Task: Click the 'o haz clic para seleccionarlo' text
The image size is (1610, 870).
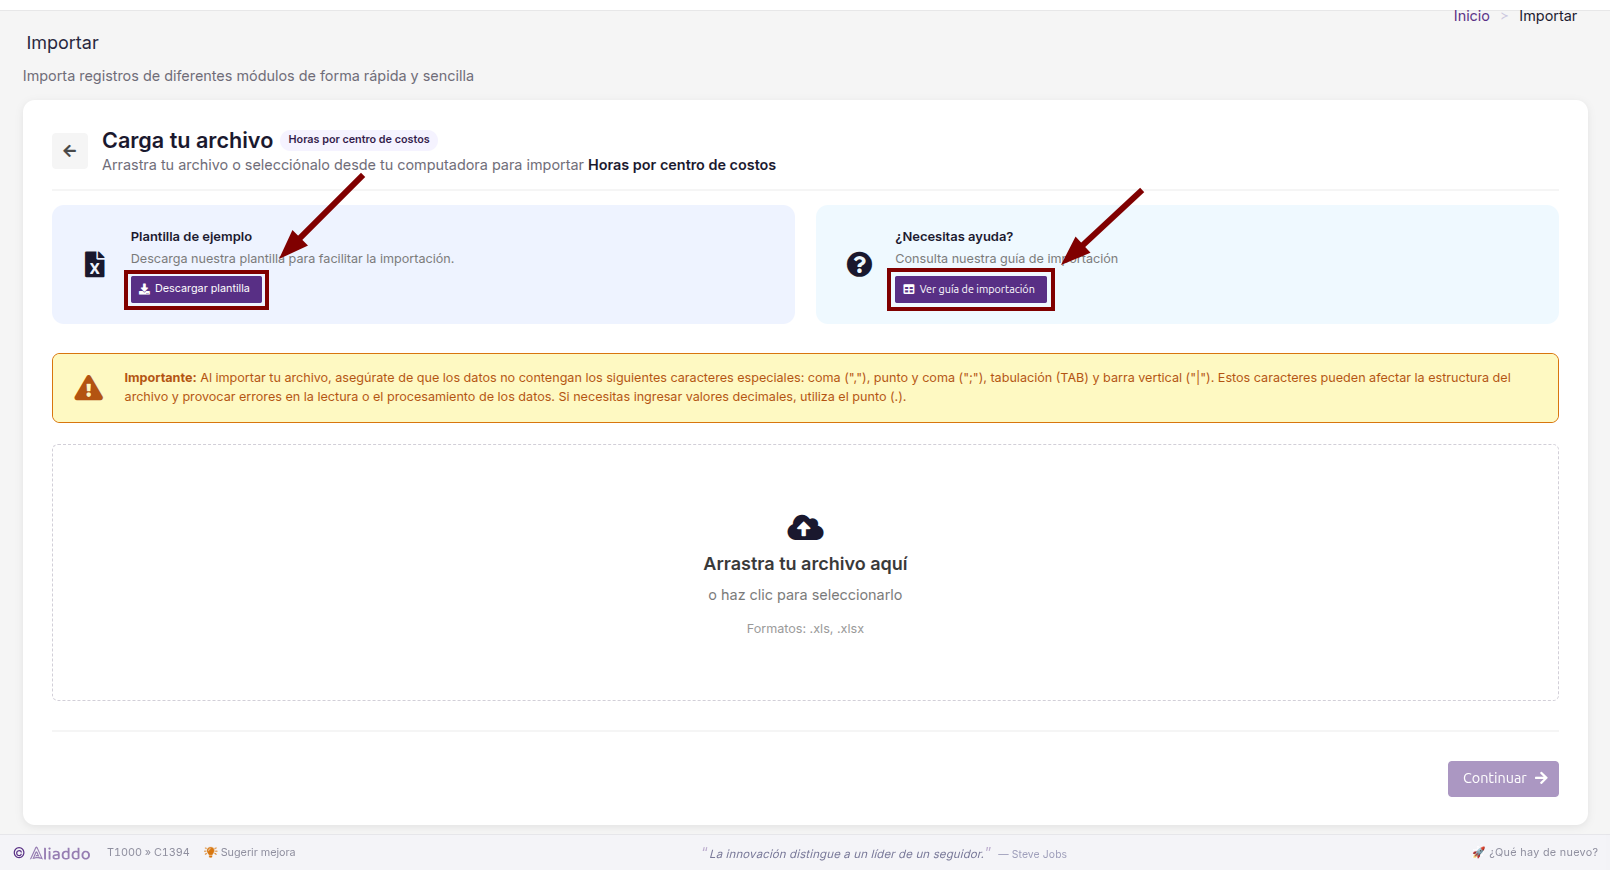Action: coord(805,595)
